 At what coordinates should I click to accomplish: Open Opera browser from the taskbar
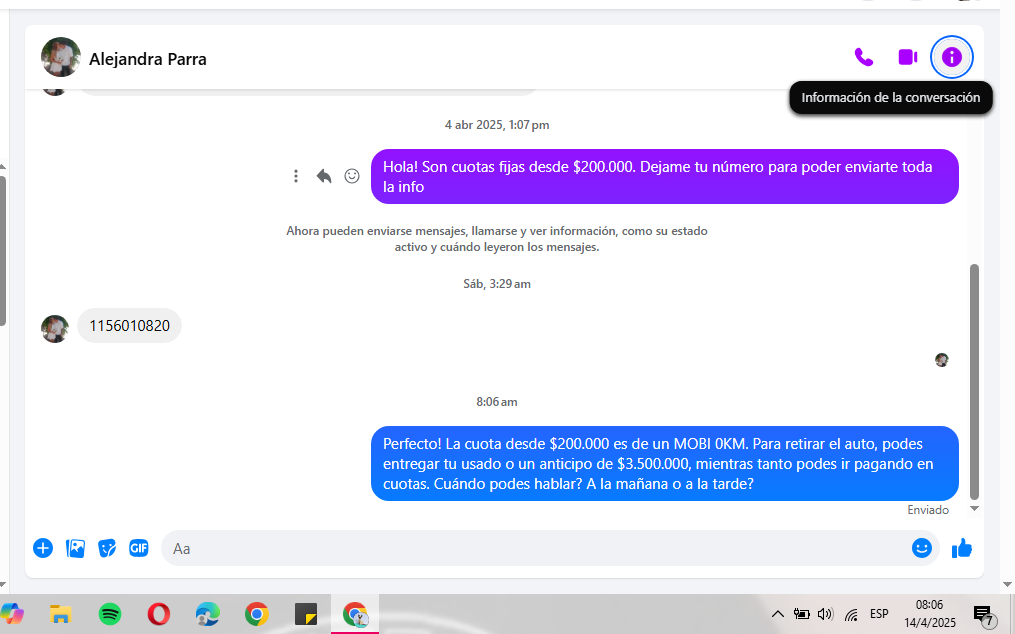tap(159, 614)
